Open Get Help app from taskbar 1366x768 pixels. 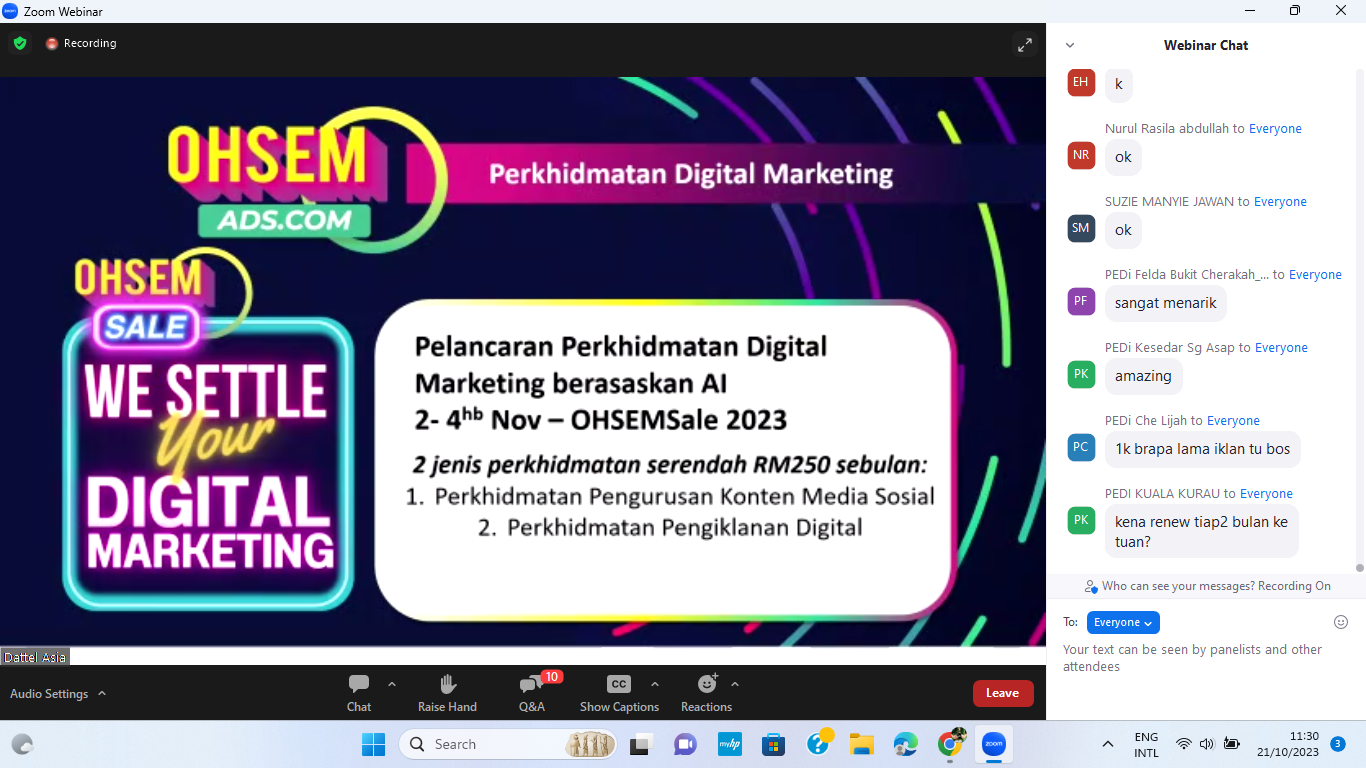pyautogui.click(x=818, y=743)
